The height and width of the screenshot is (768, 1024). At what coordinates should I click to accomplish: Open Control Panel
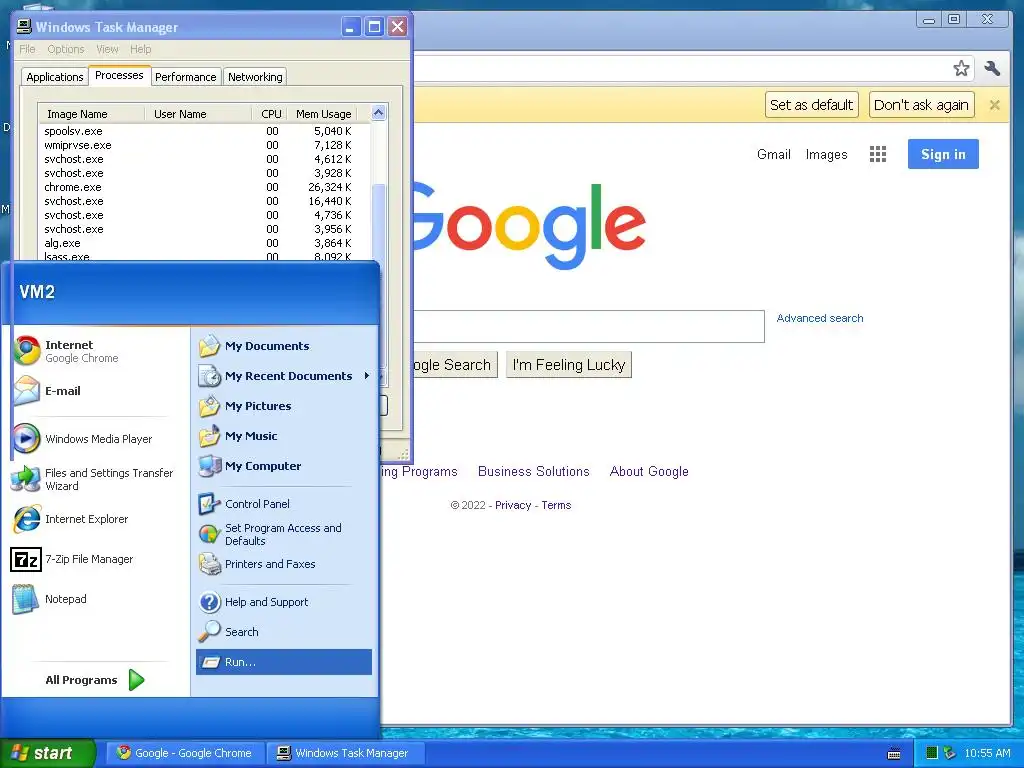257,504
